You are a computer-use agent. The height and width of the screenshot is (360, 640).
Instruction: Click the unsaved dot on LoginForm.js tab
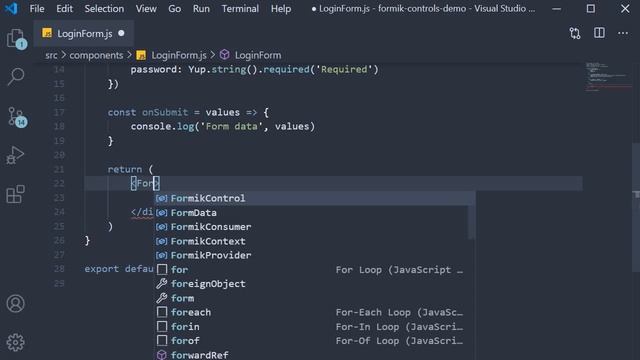pyautogui.click(x=121, y=33)
